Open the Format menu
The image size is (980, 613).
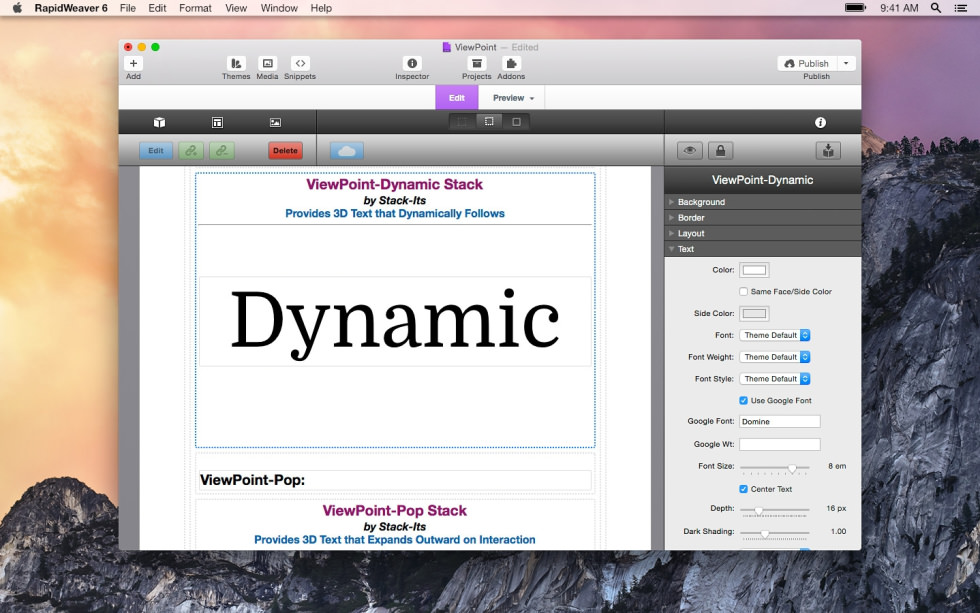[195, 8]
